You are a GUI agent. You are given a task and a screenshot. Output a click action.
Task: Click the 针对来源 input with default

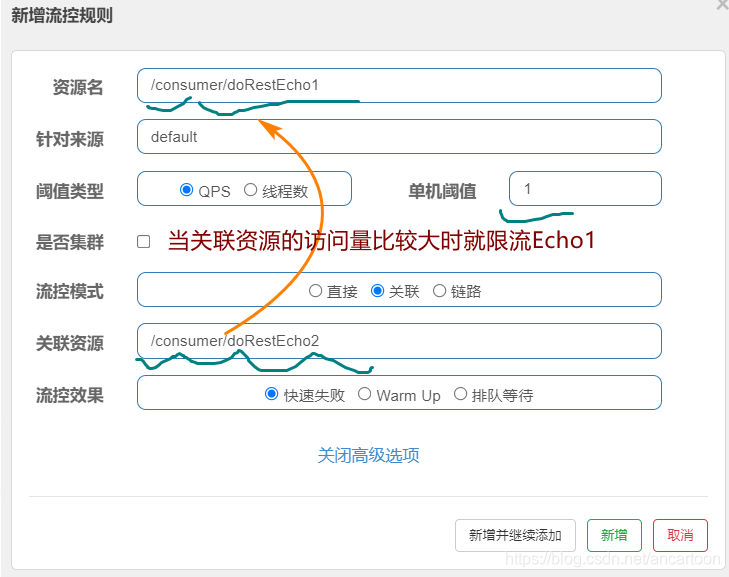coord(399,137)
